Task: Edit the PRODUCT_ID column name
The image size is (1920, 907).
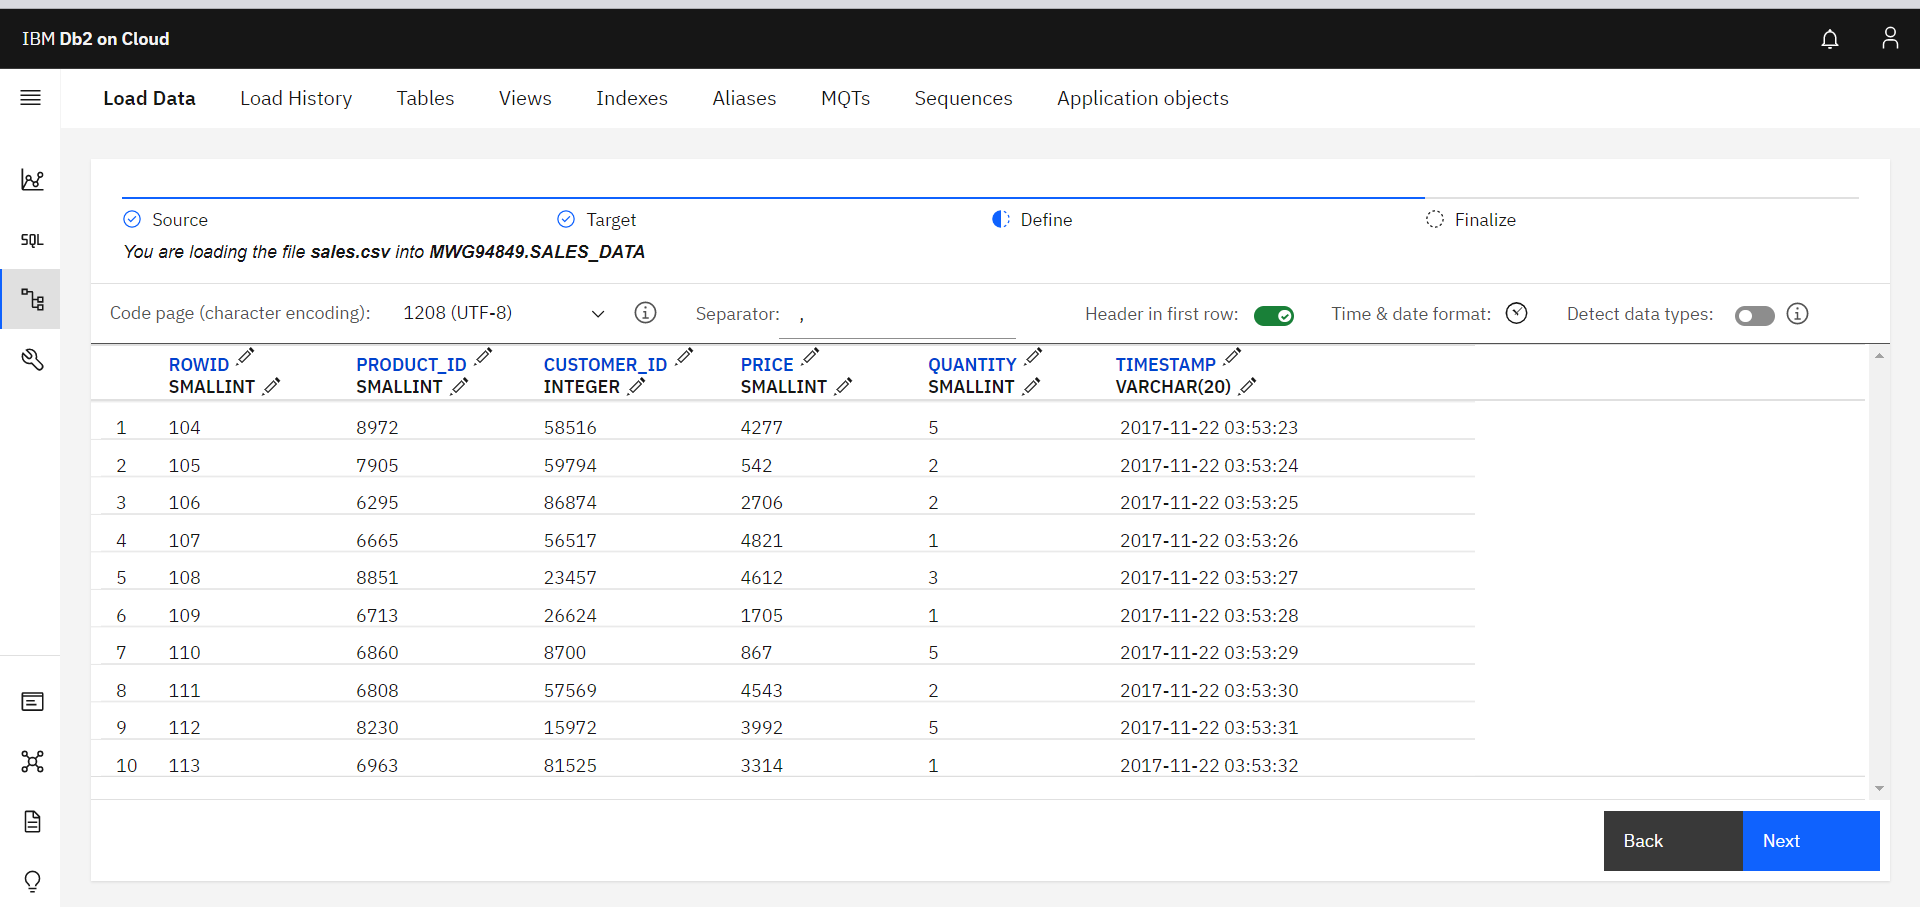Action: tap(484, 356)
